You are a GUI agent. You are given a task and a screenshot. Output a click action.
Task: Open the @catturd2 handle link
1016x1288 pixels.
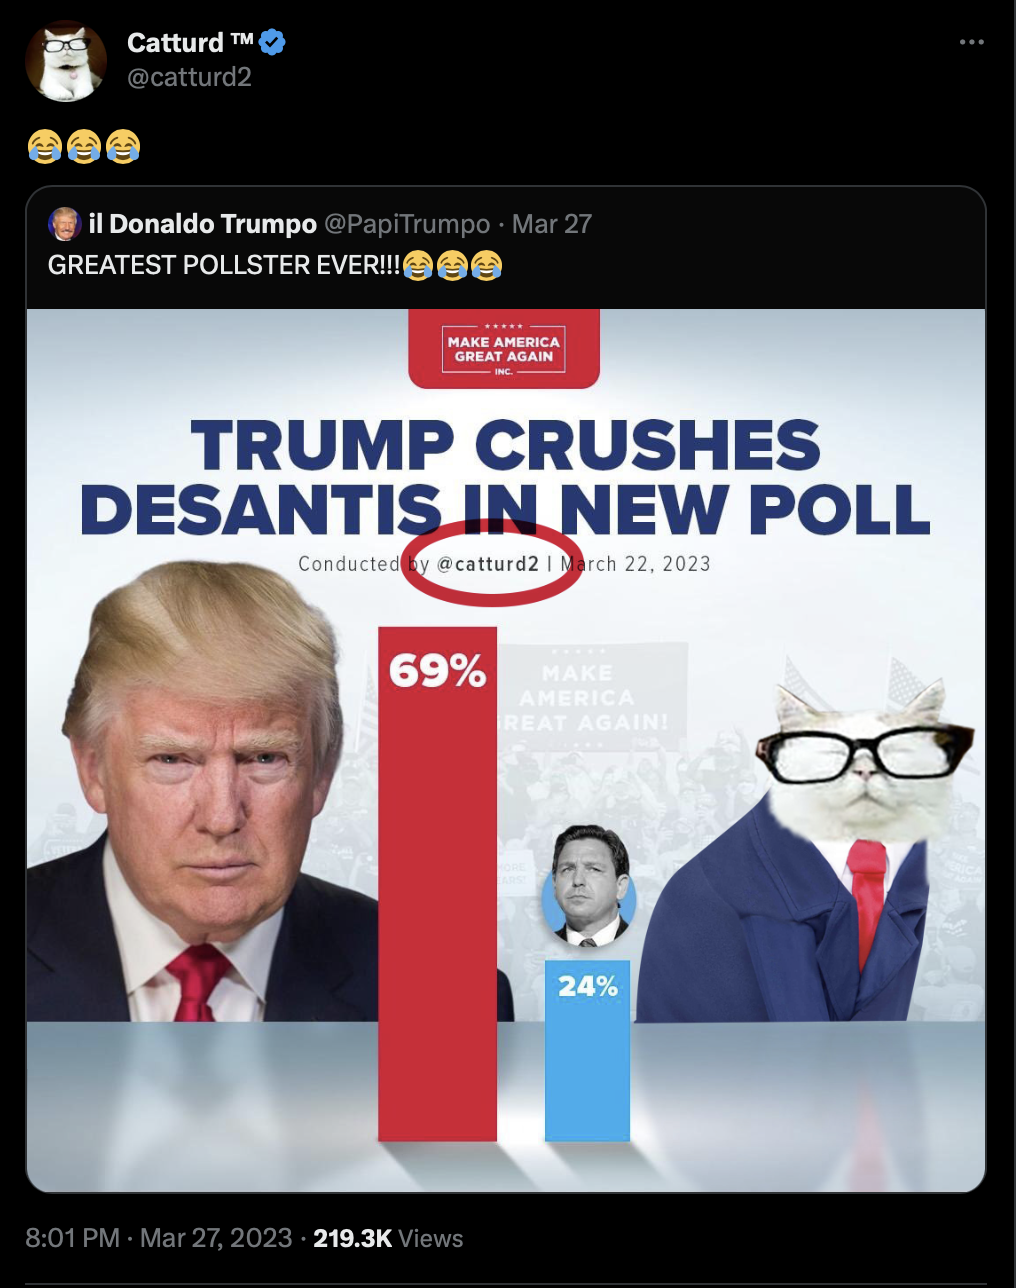189,77
